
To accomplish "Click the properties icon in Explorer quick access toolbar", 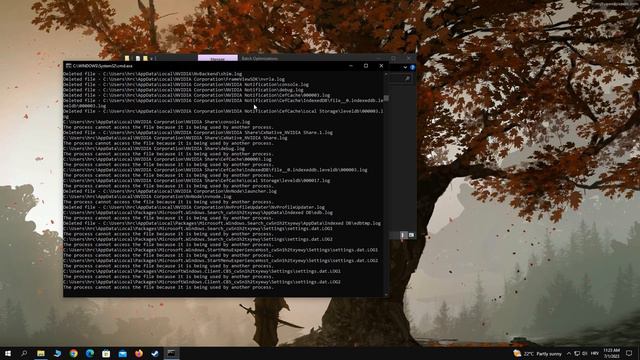I will [138, 58].
